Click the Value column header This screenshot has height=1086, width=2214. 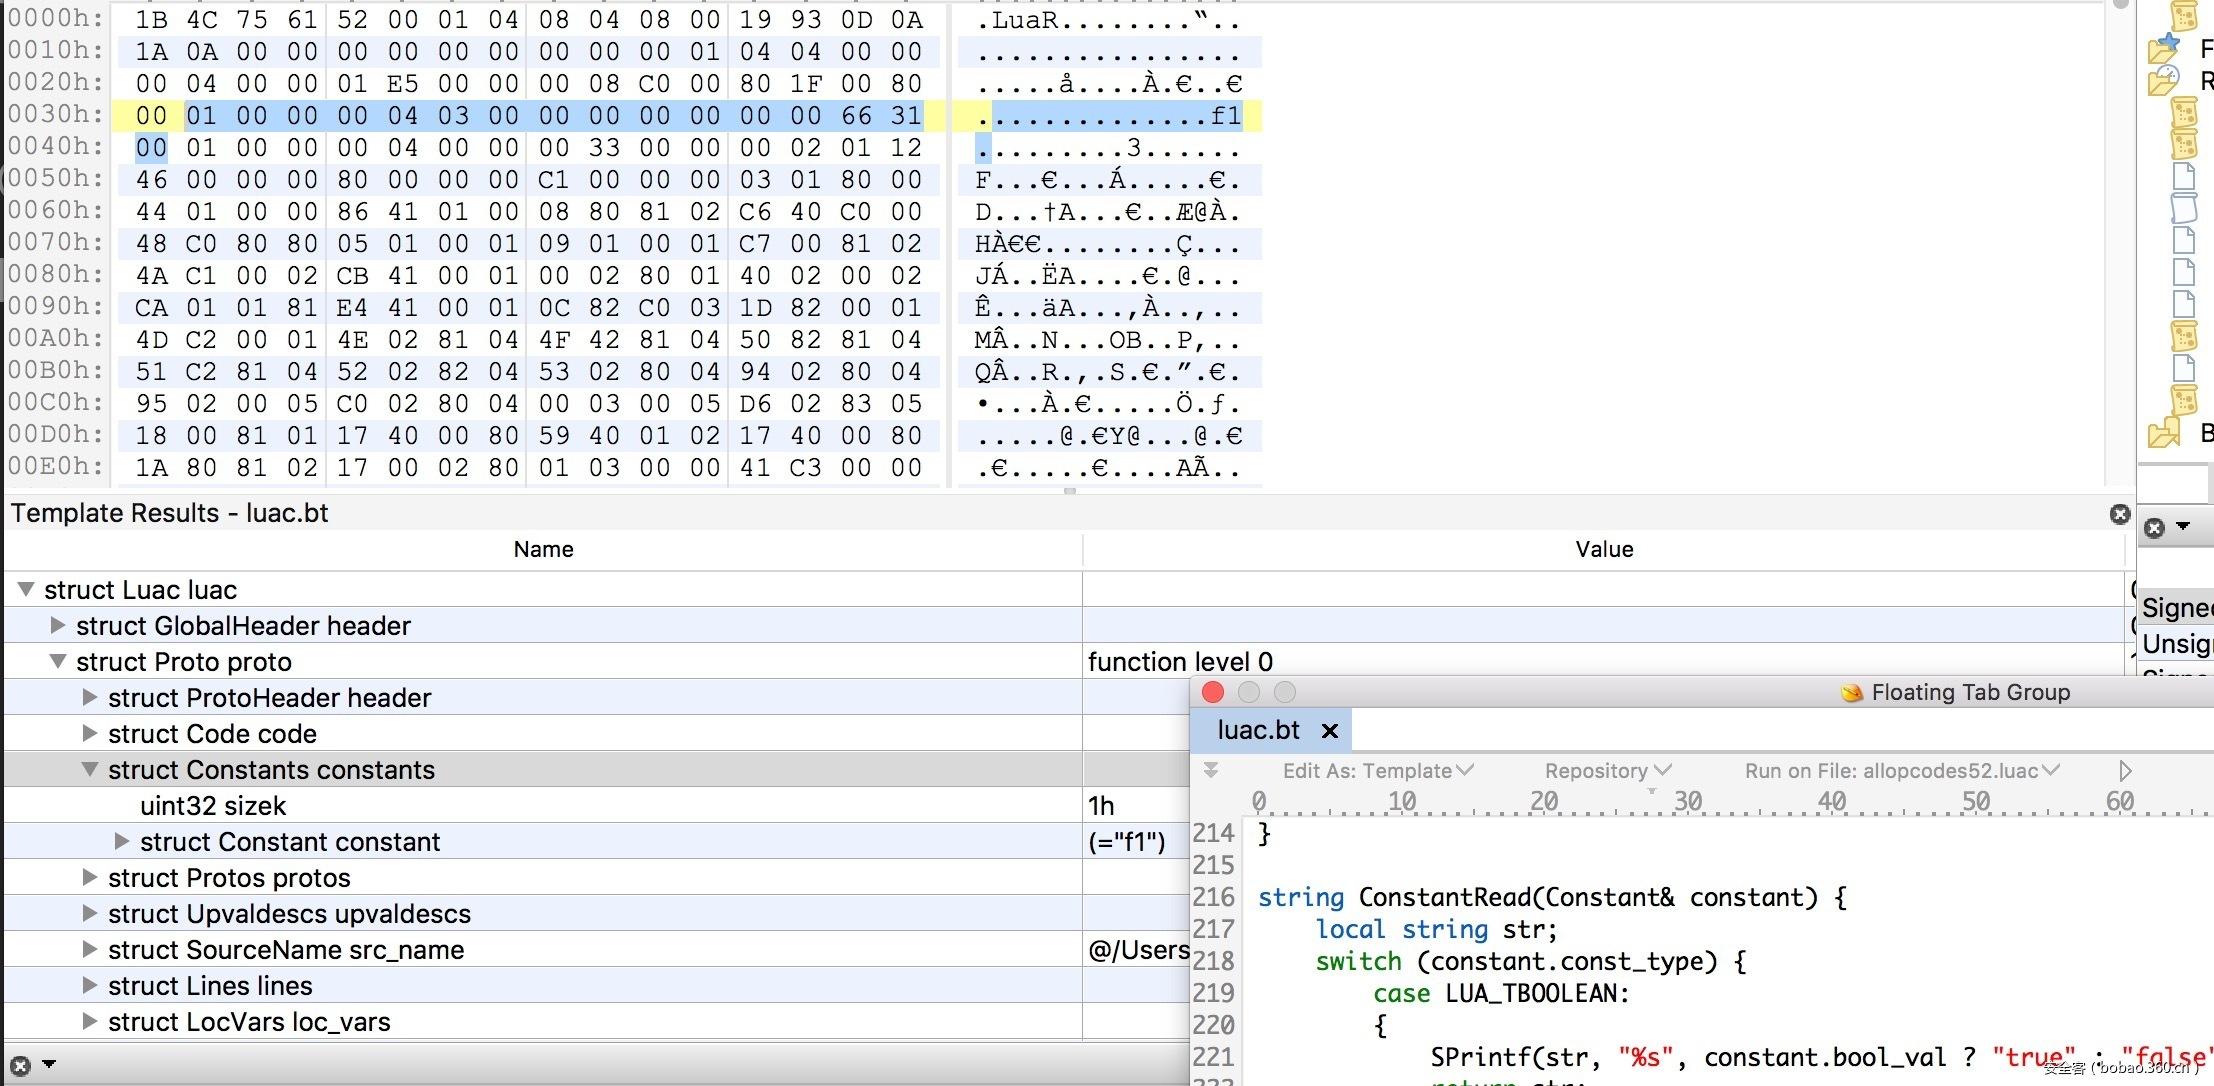click(x=1604, y=549)
